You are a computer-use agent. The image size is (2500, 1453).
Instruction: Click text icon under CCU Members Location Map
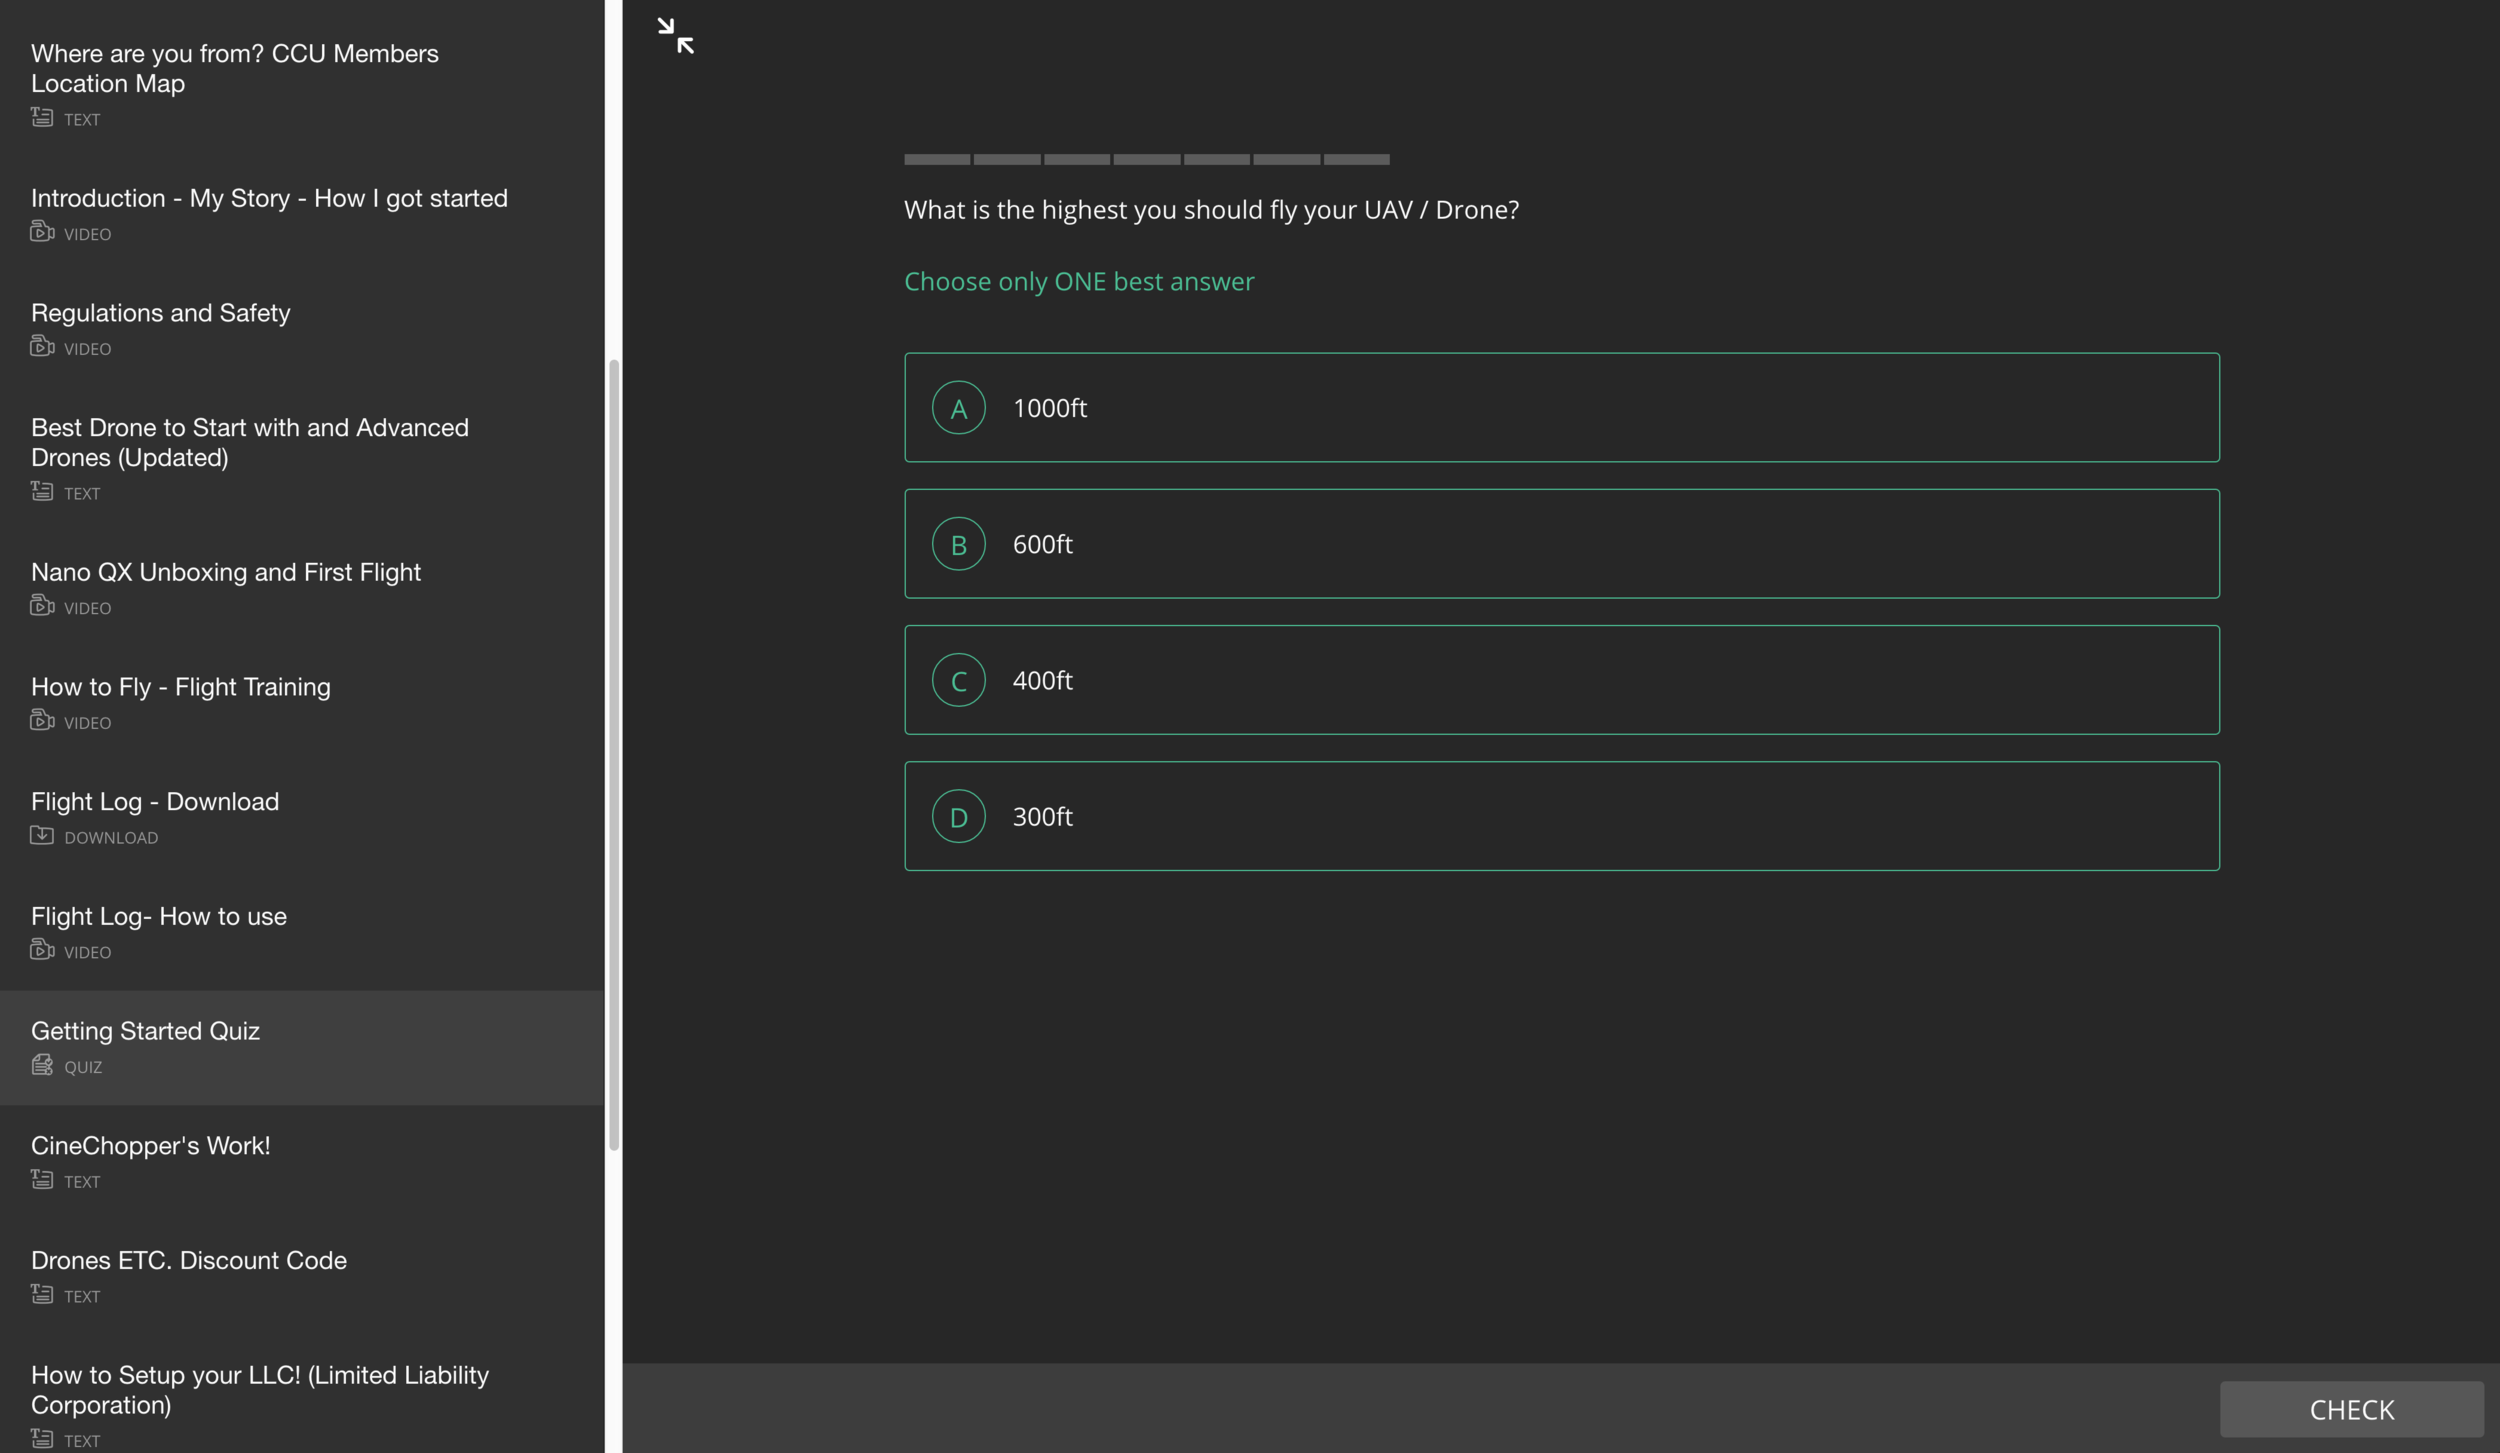pos(42,117)
